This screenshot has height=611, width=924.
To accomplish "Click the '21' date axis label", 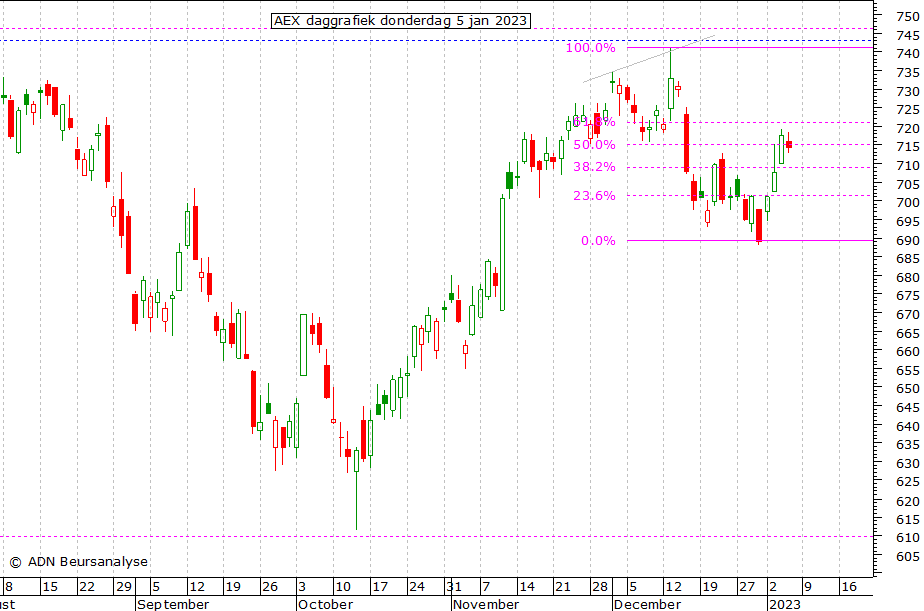I will [x=563, y=587].
